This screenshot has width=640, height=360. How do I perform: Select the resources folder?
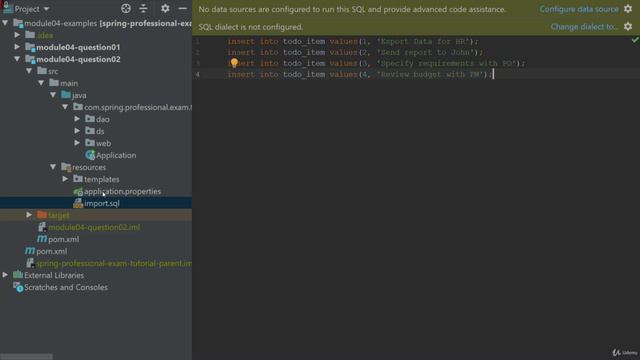click(89, 167)
